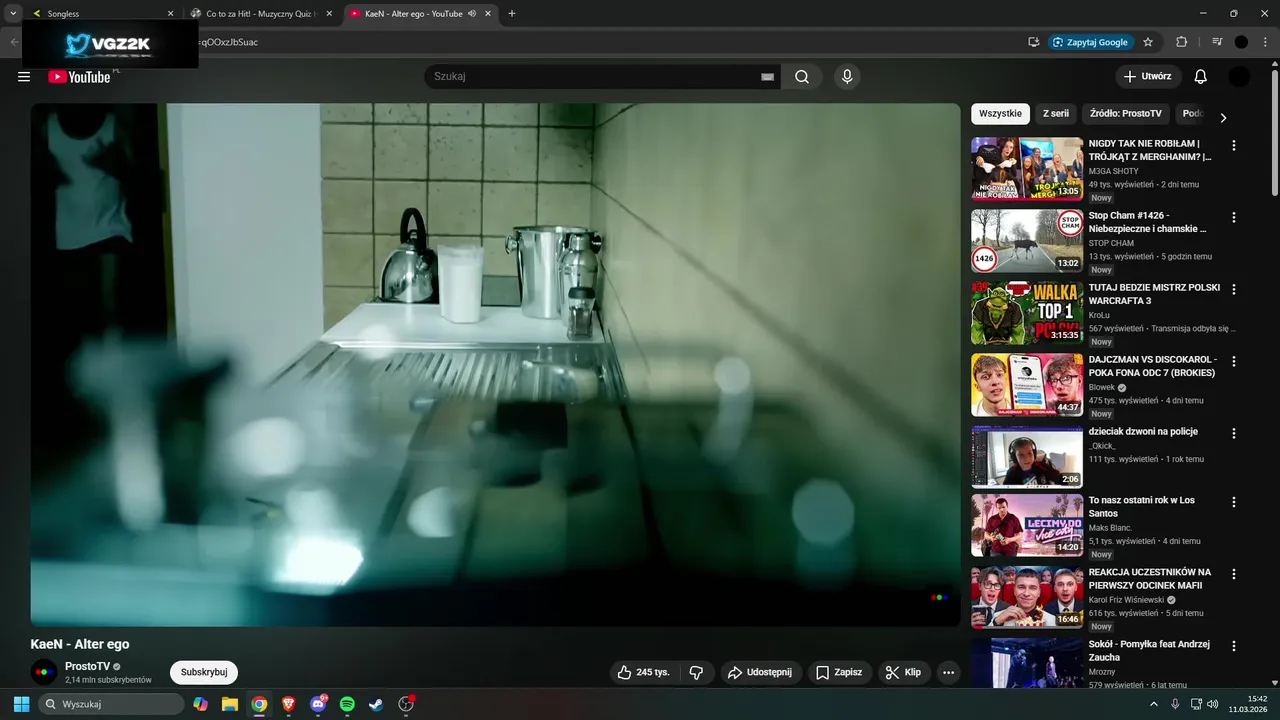Click the Zapytaj Google button
This screenshot has height=720, width=1280.
(1091, 42)
